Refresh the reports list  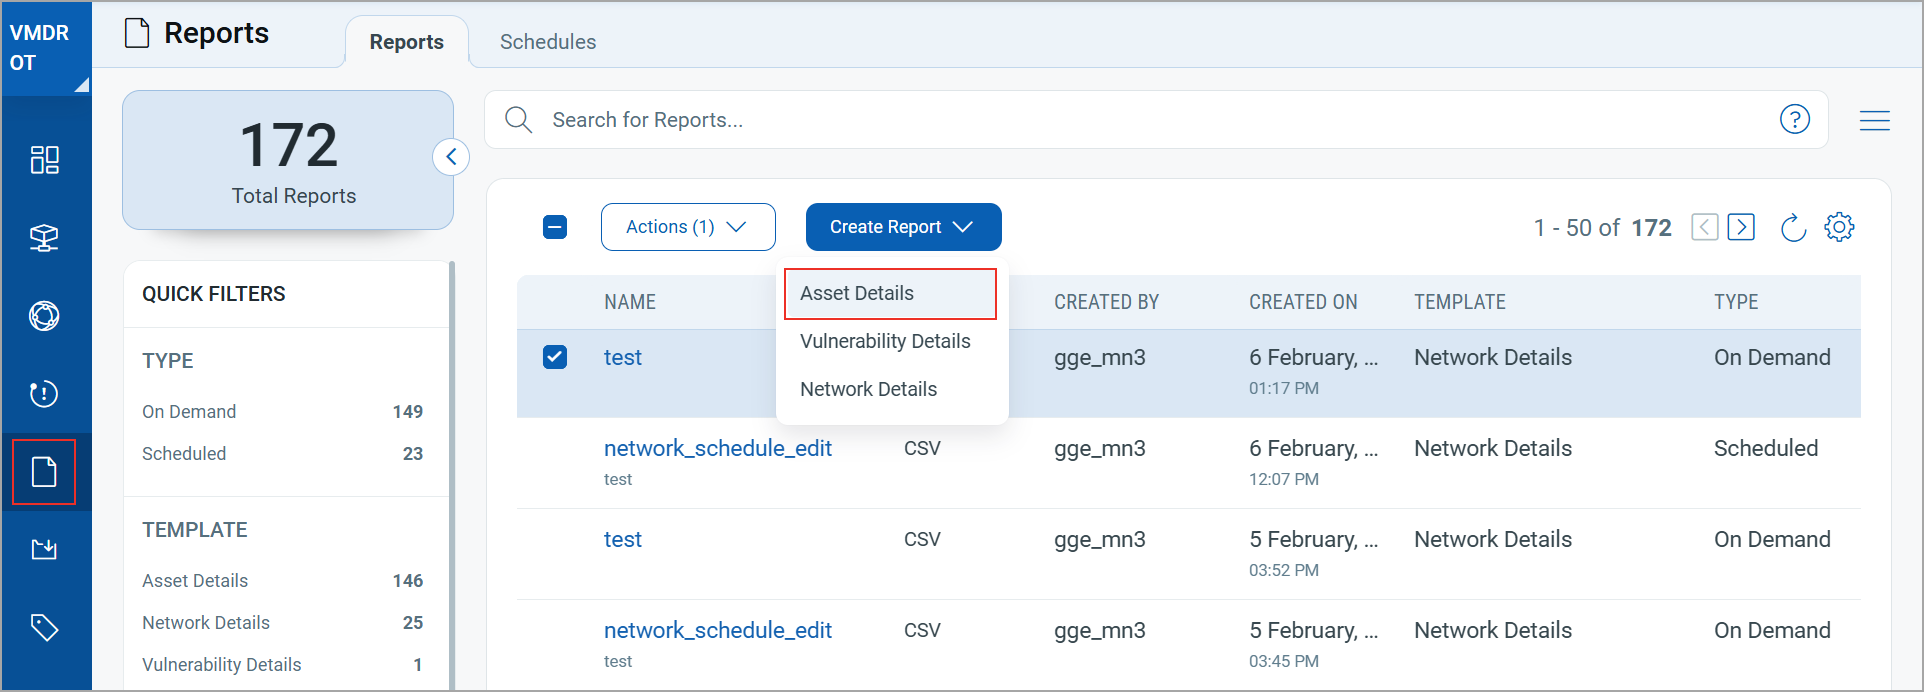[x=1793, y=227]
